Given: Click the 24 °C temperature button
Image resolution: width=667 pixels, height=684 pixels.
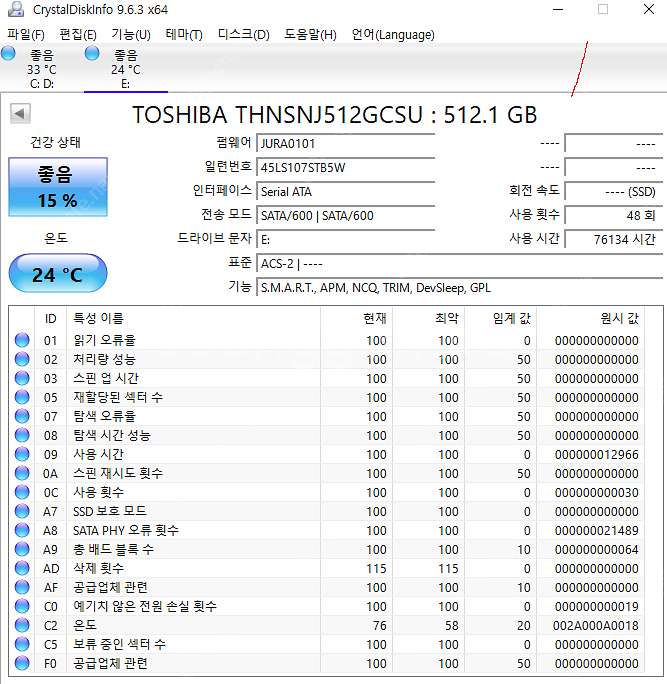Looking at the screenshot, I should tap(58, 274).
